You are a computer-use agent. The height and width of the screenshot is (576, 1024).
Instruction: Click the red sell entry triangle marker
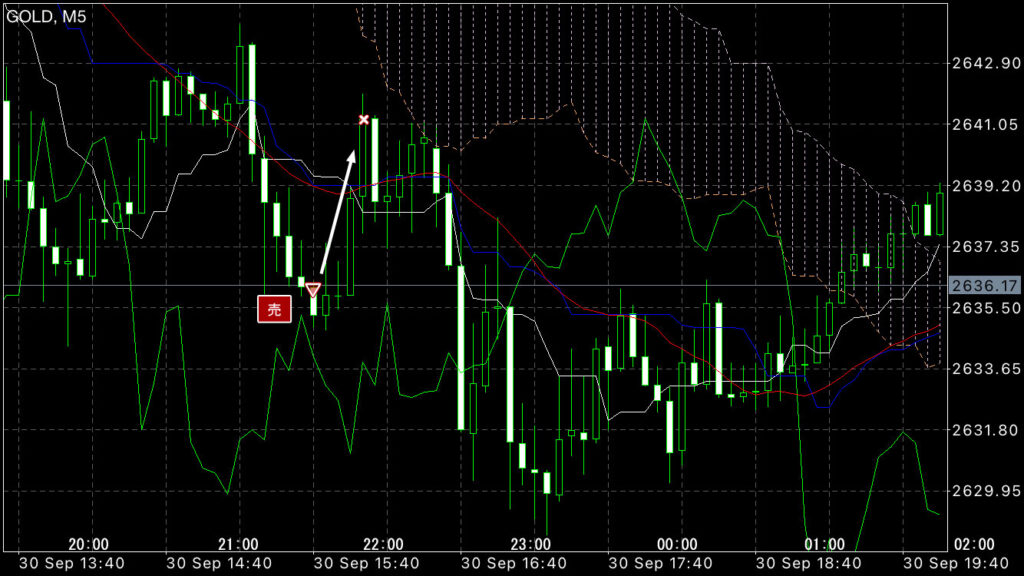click(x=313, y=289)
